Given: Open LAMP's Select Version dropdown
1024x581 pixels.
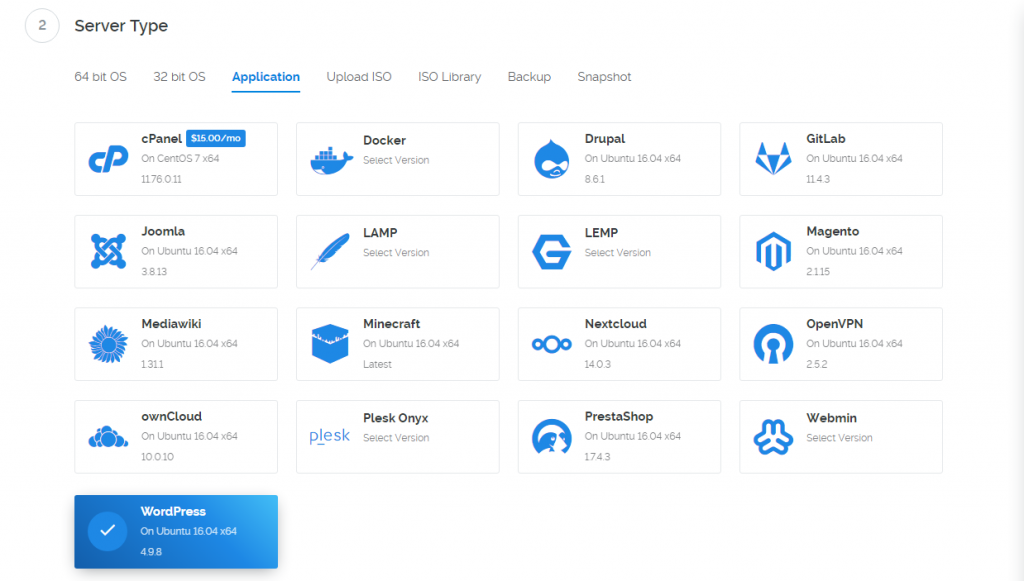Looking at the screenshot, I should click(396, 253).
